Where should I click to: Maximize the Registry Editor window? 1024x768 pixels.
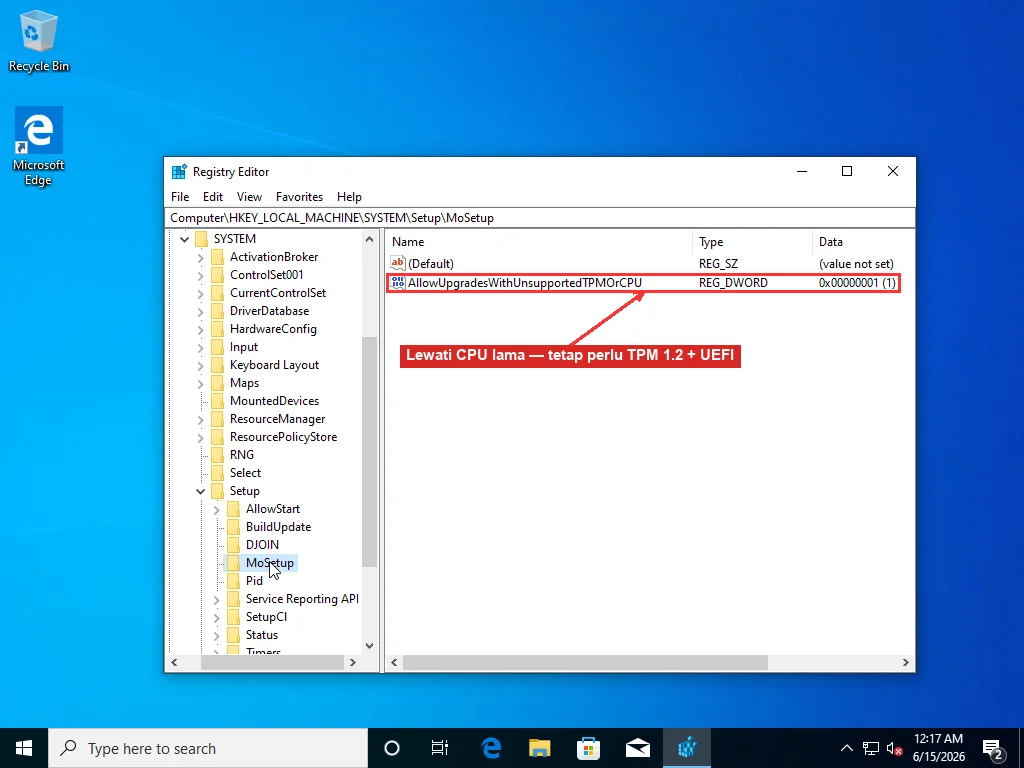click(847, 171)
